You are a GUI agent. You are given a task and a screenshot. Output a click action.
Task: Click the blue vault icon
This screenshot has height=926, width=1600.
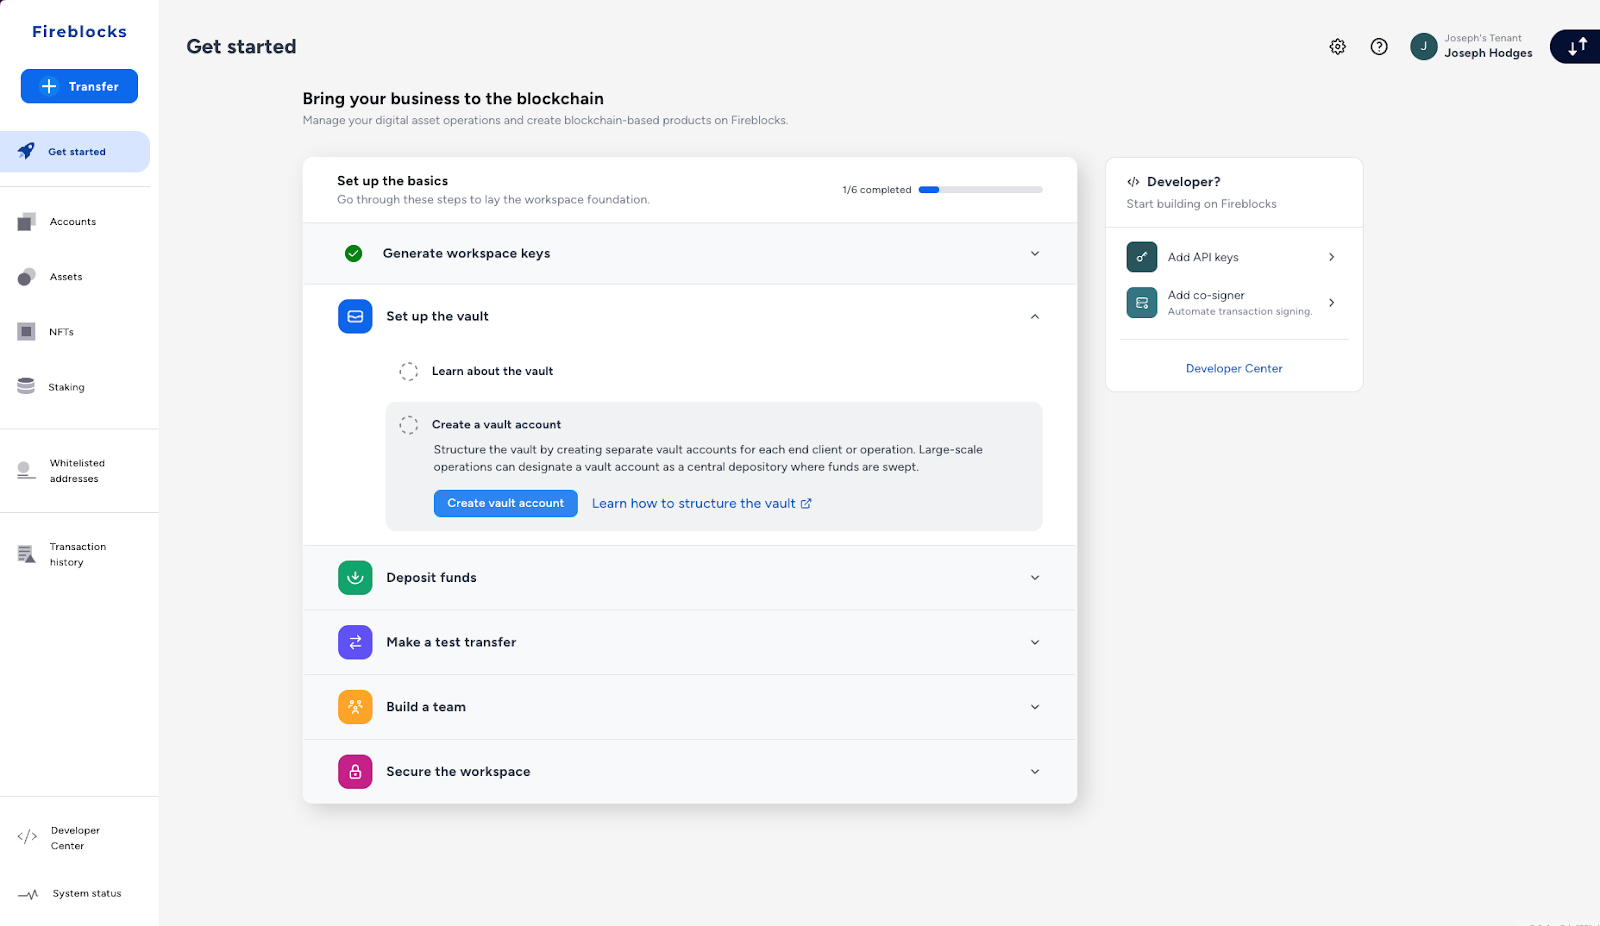pyautogui.click(x=355, y=316)
